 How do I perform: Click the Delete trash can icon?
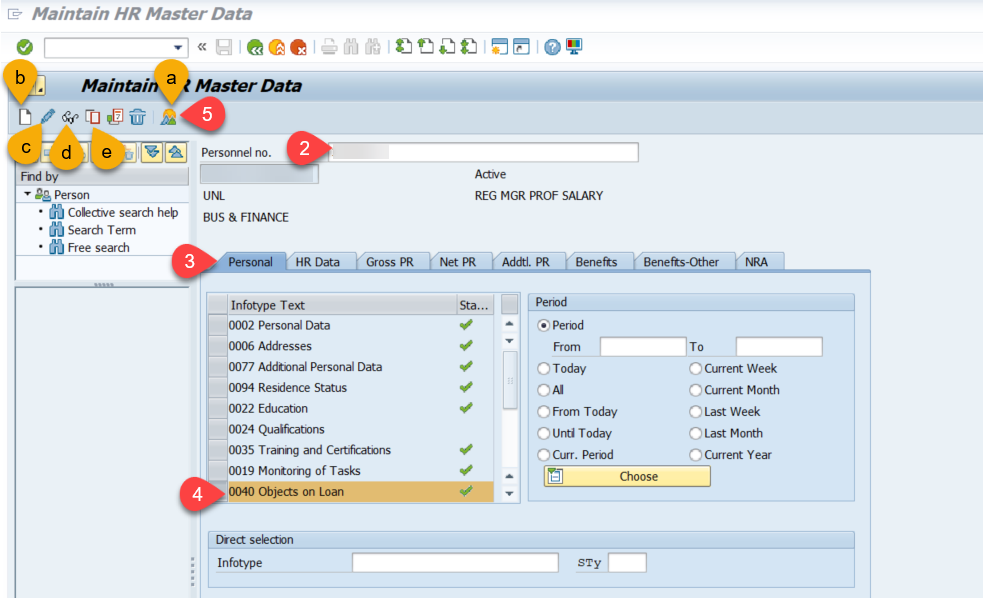click(x=137, y=117)
